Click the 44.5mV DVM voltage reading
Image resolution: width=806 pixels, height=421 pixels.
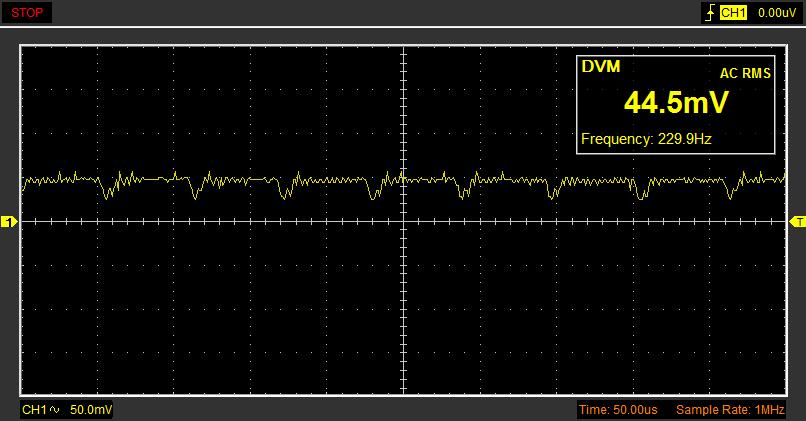(676, 102)
